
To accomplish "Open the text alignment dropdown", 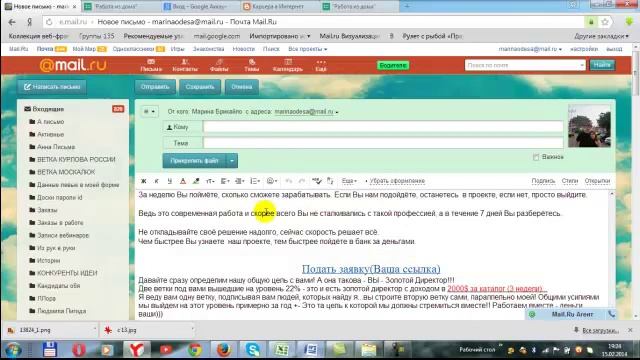I will coord(225,181).
